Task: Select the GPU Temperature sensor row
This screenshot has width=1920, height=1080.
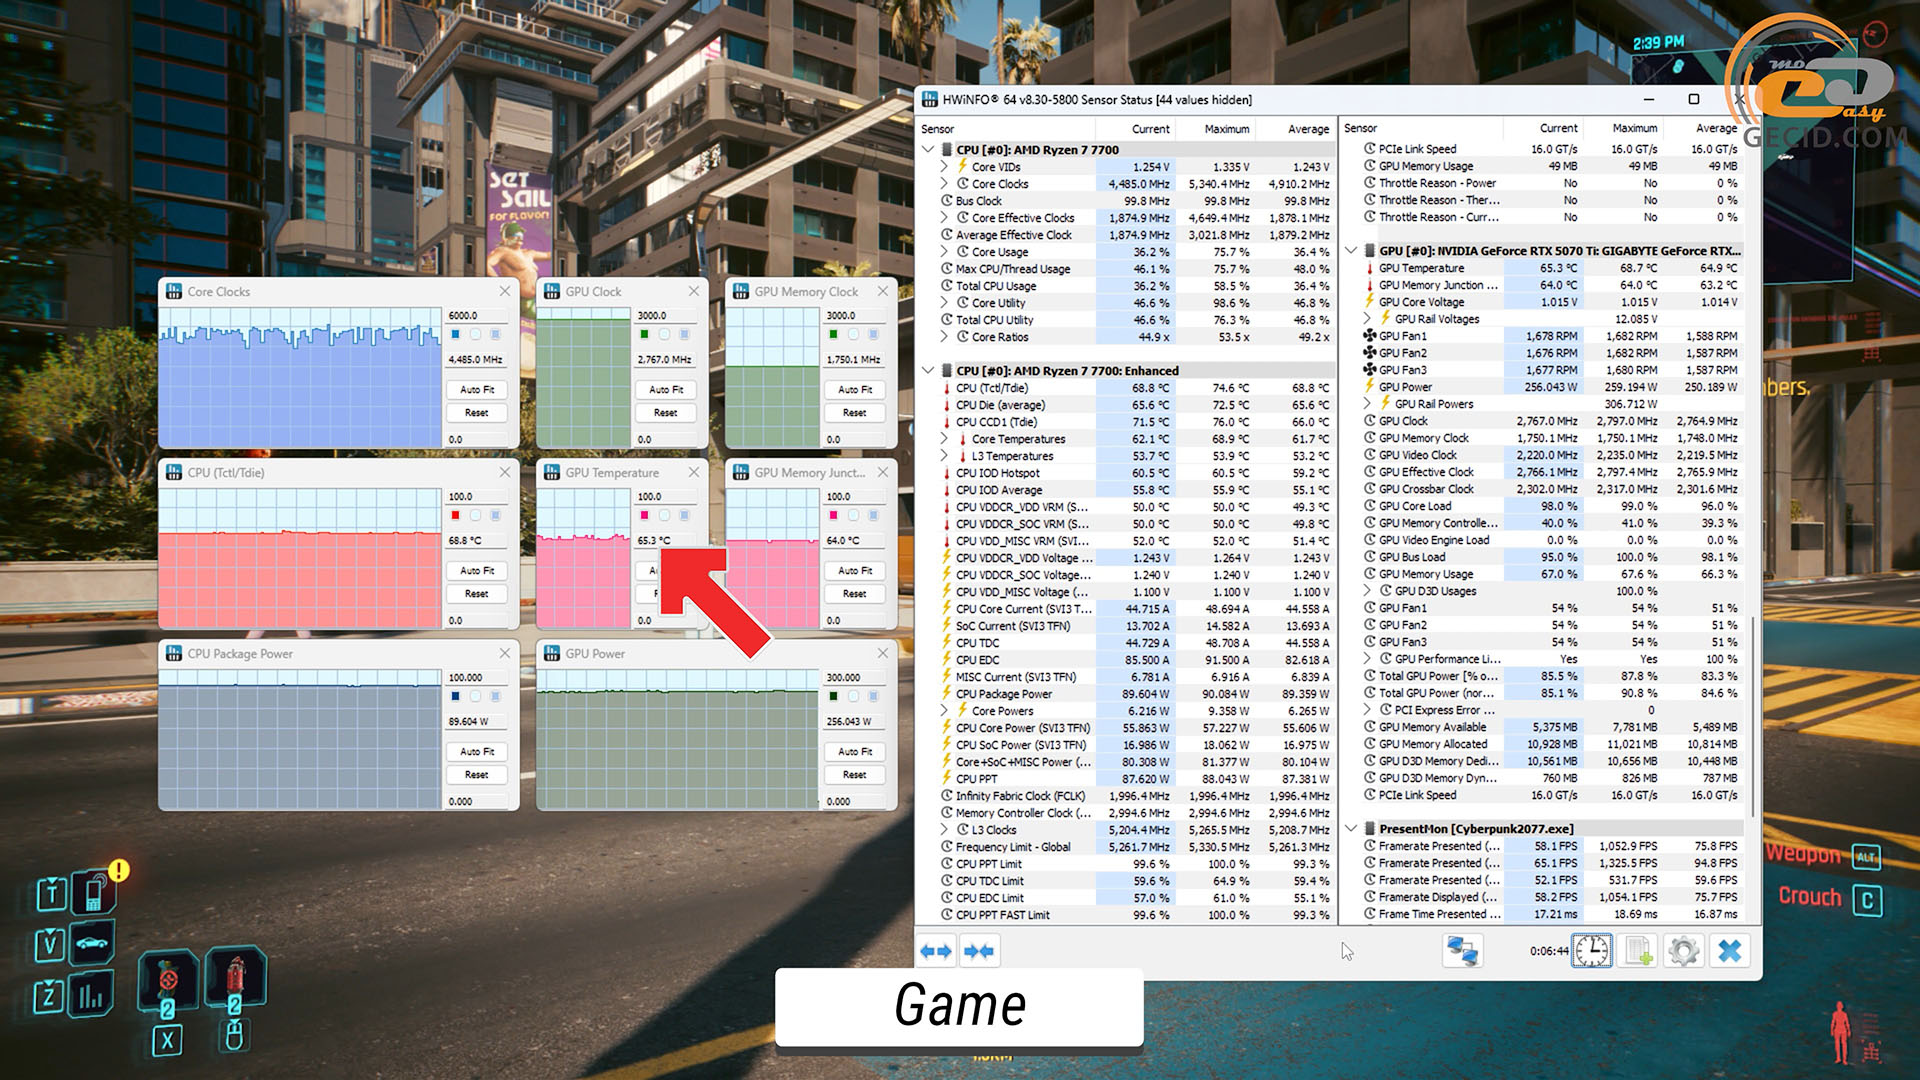Action: click(1553, 268)
